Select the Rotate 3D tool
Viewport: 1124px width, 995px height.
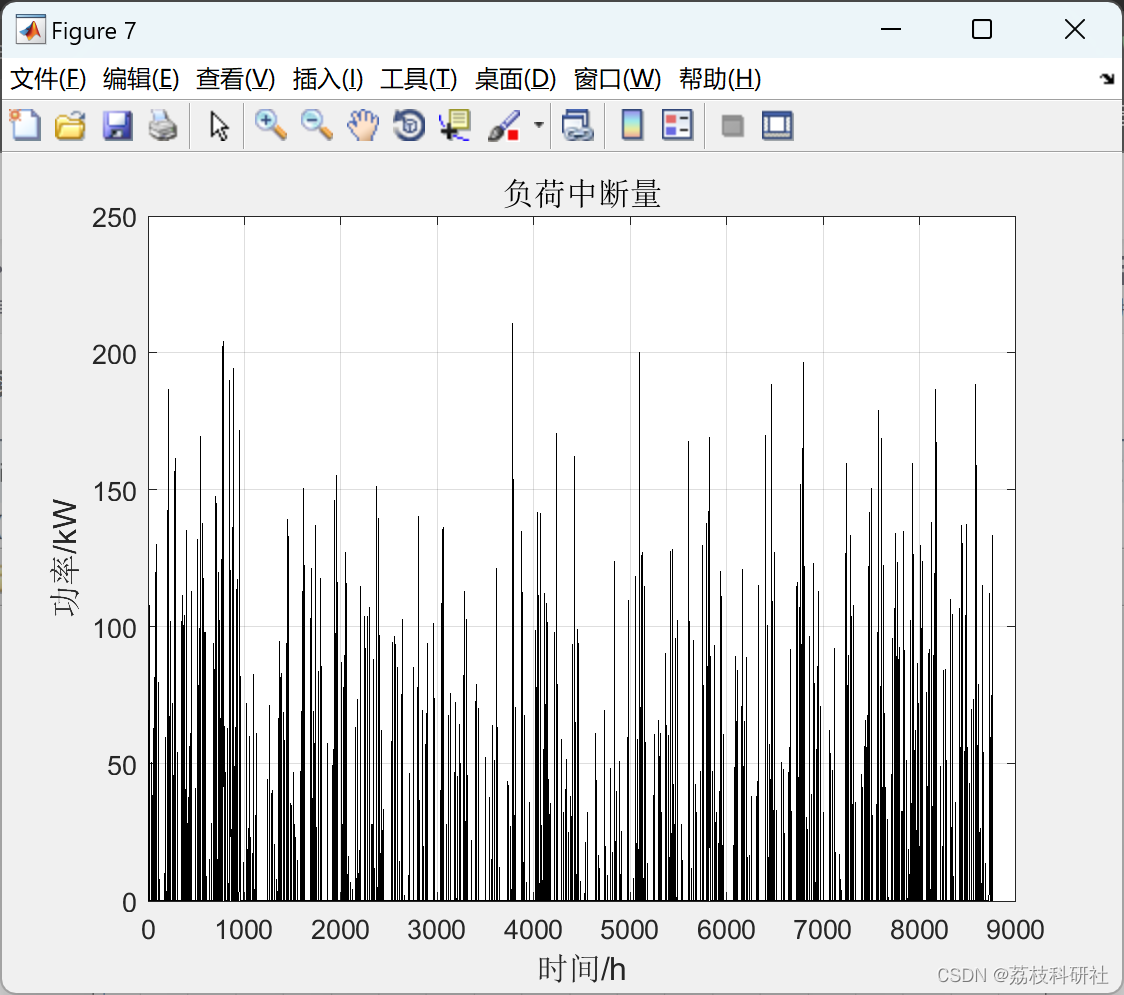tap(409, 125)
